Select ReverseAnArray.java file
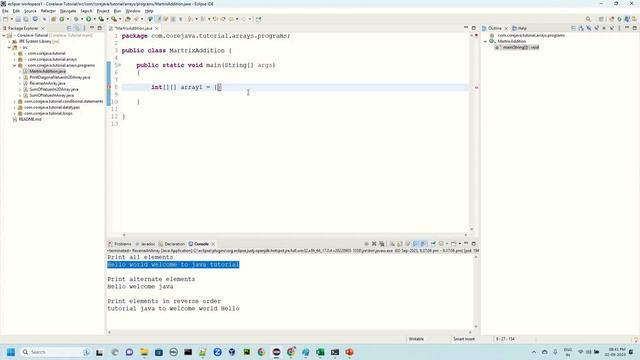640x360 pixels. click(47, 83)
